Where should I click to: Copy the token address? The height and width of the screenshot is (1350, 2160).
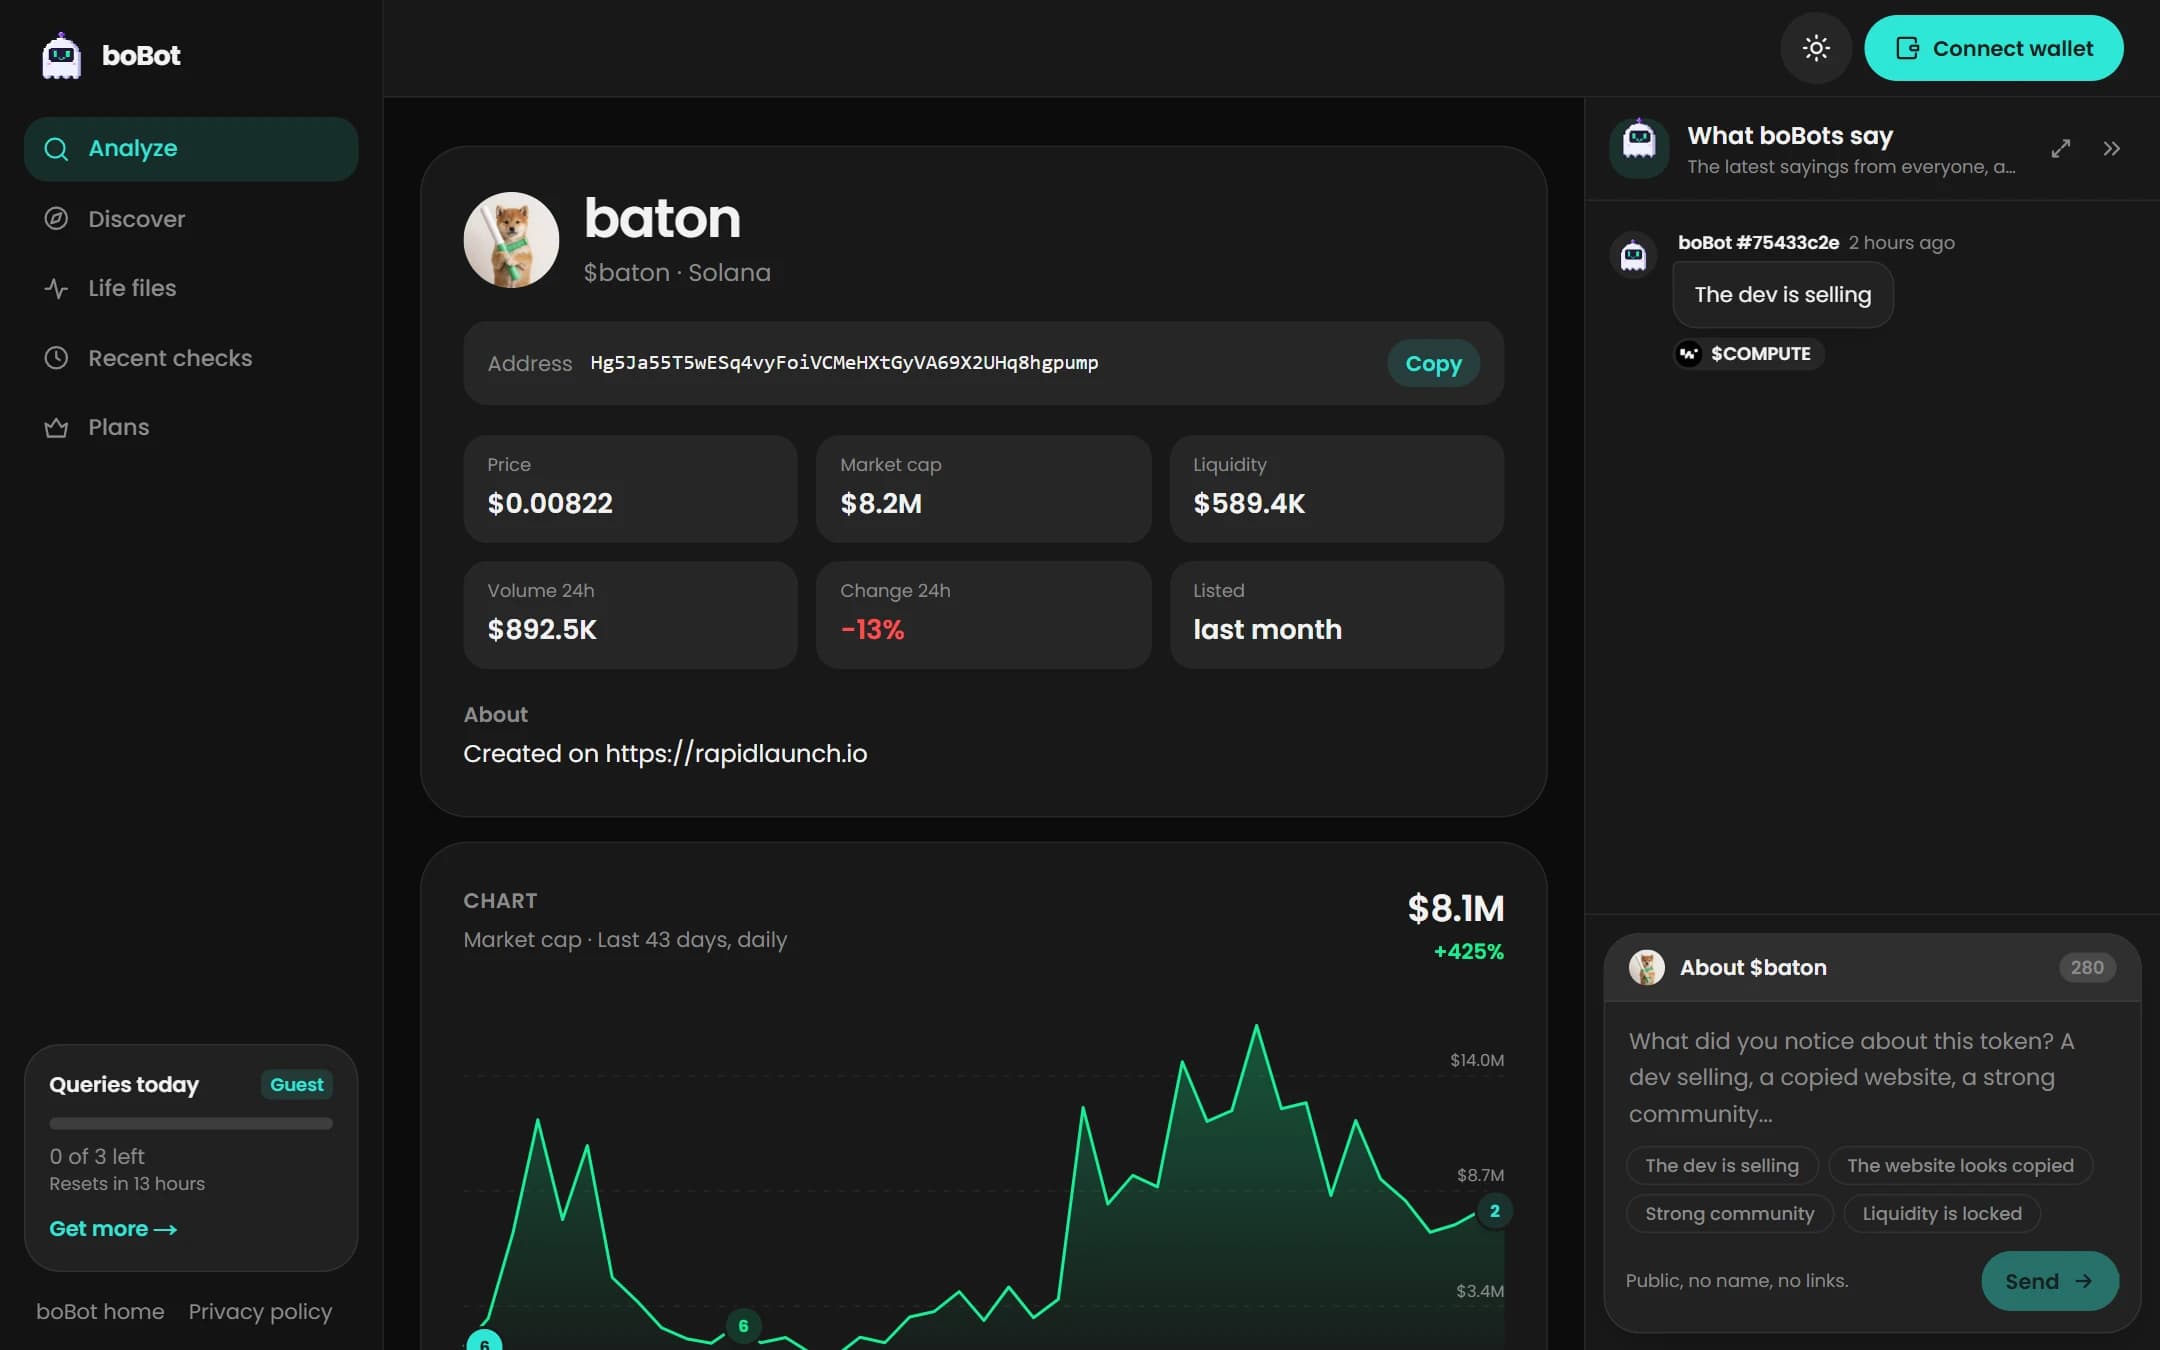(1433, 363)
